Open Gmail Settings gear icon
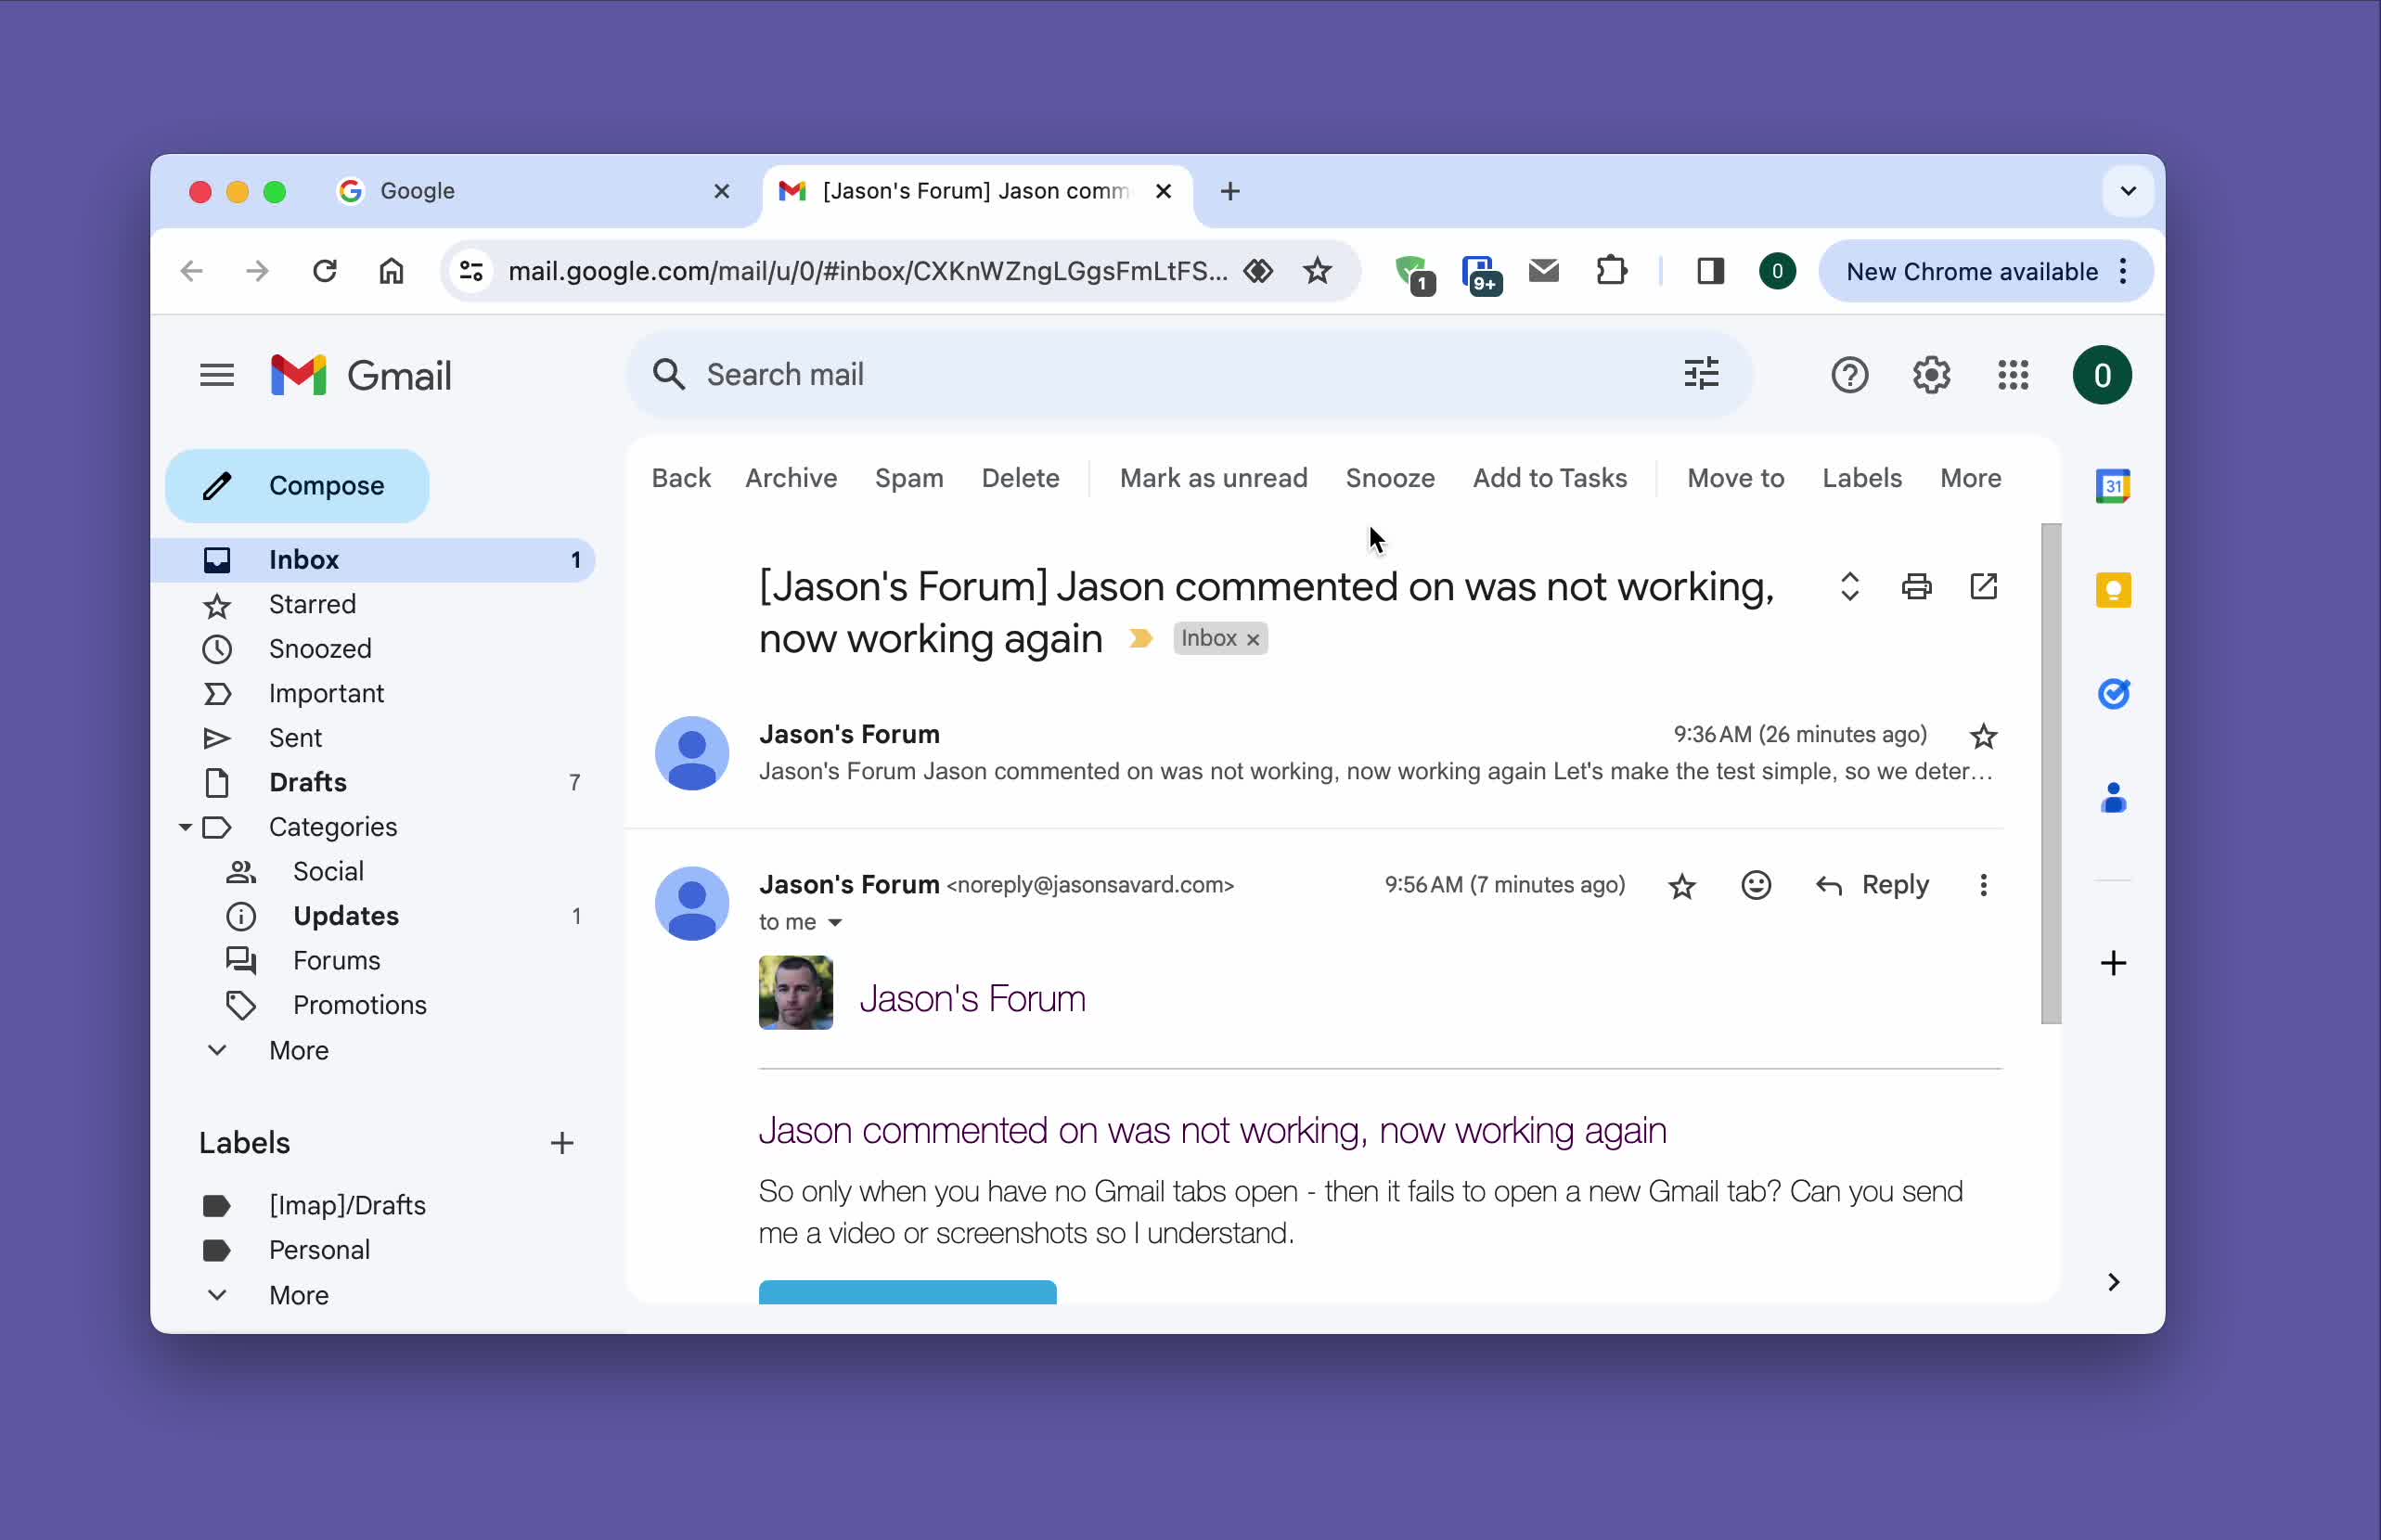The height and width of the screenshot is (1540, 2381). point(1931,375)
